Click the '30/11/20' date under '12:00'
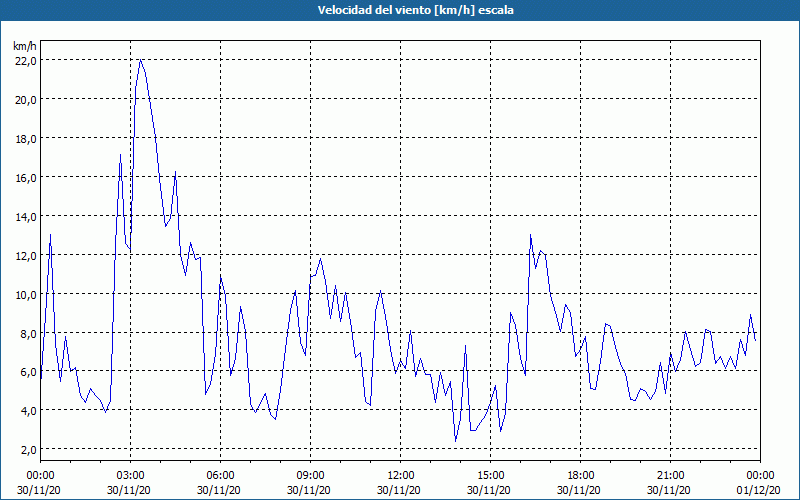This screenshot has width=800, height=500. pos(398,490)
